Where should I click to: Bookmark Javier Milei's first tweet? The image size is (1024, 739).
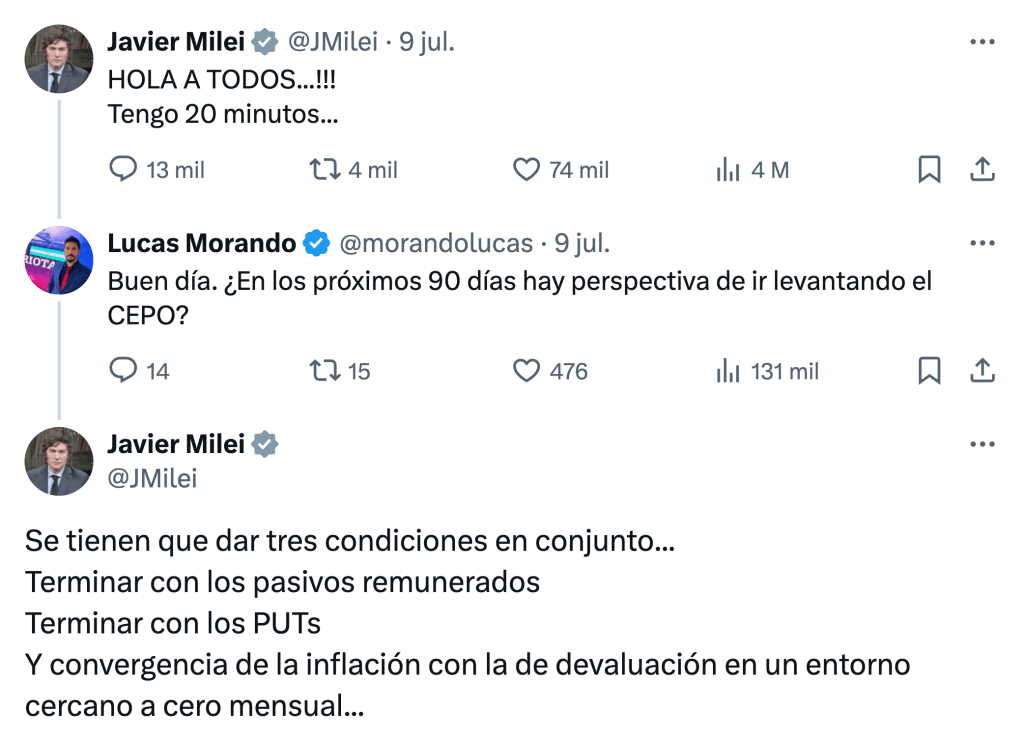pyautogui.click(x=929, y=170)
